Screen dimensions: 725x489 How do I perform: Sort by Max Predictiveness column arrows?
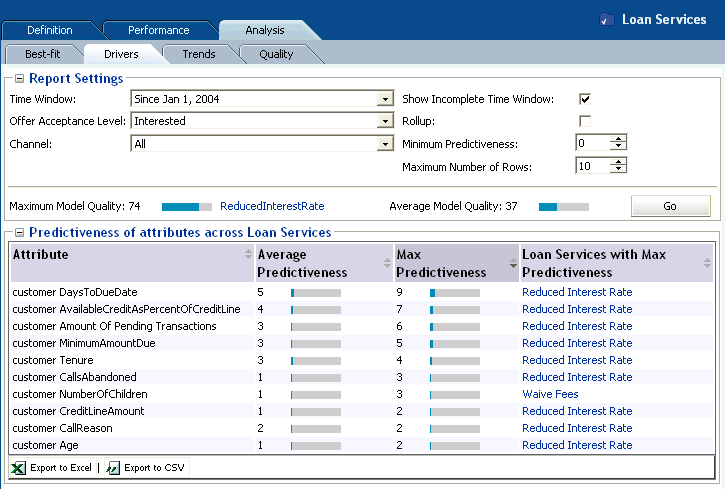click(x=512, y=264)
